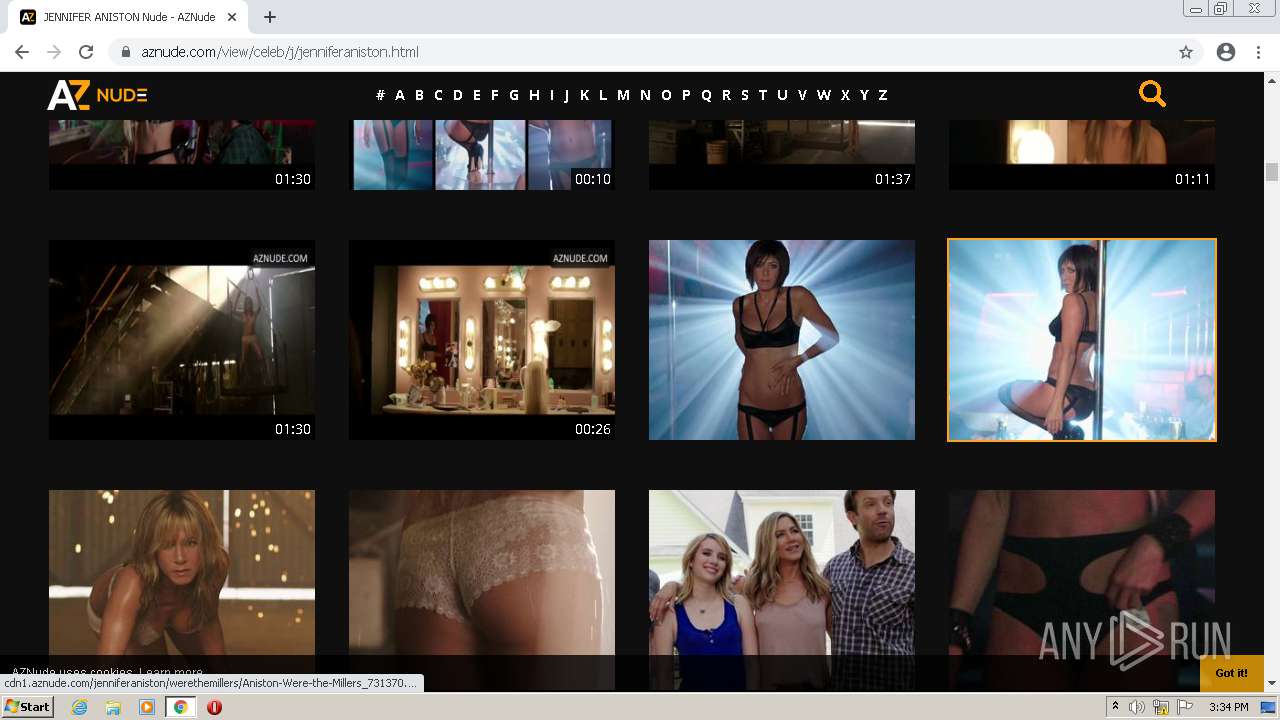Launch Internet Explorer from taskbar
Image resolution: width=1280 pixels, height=720 pixels.
point(80,707)
